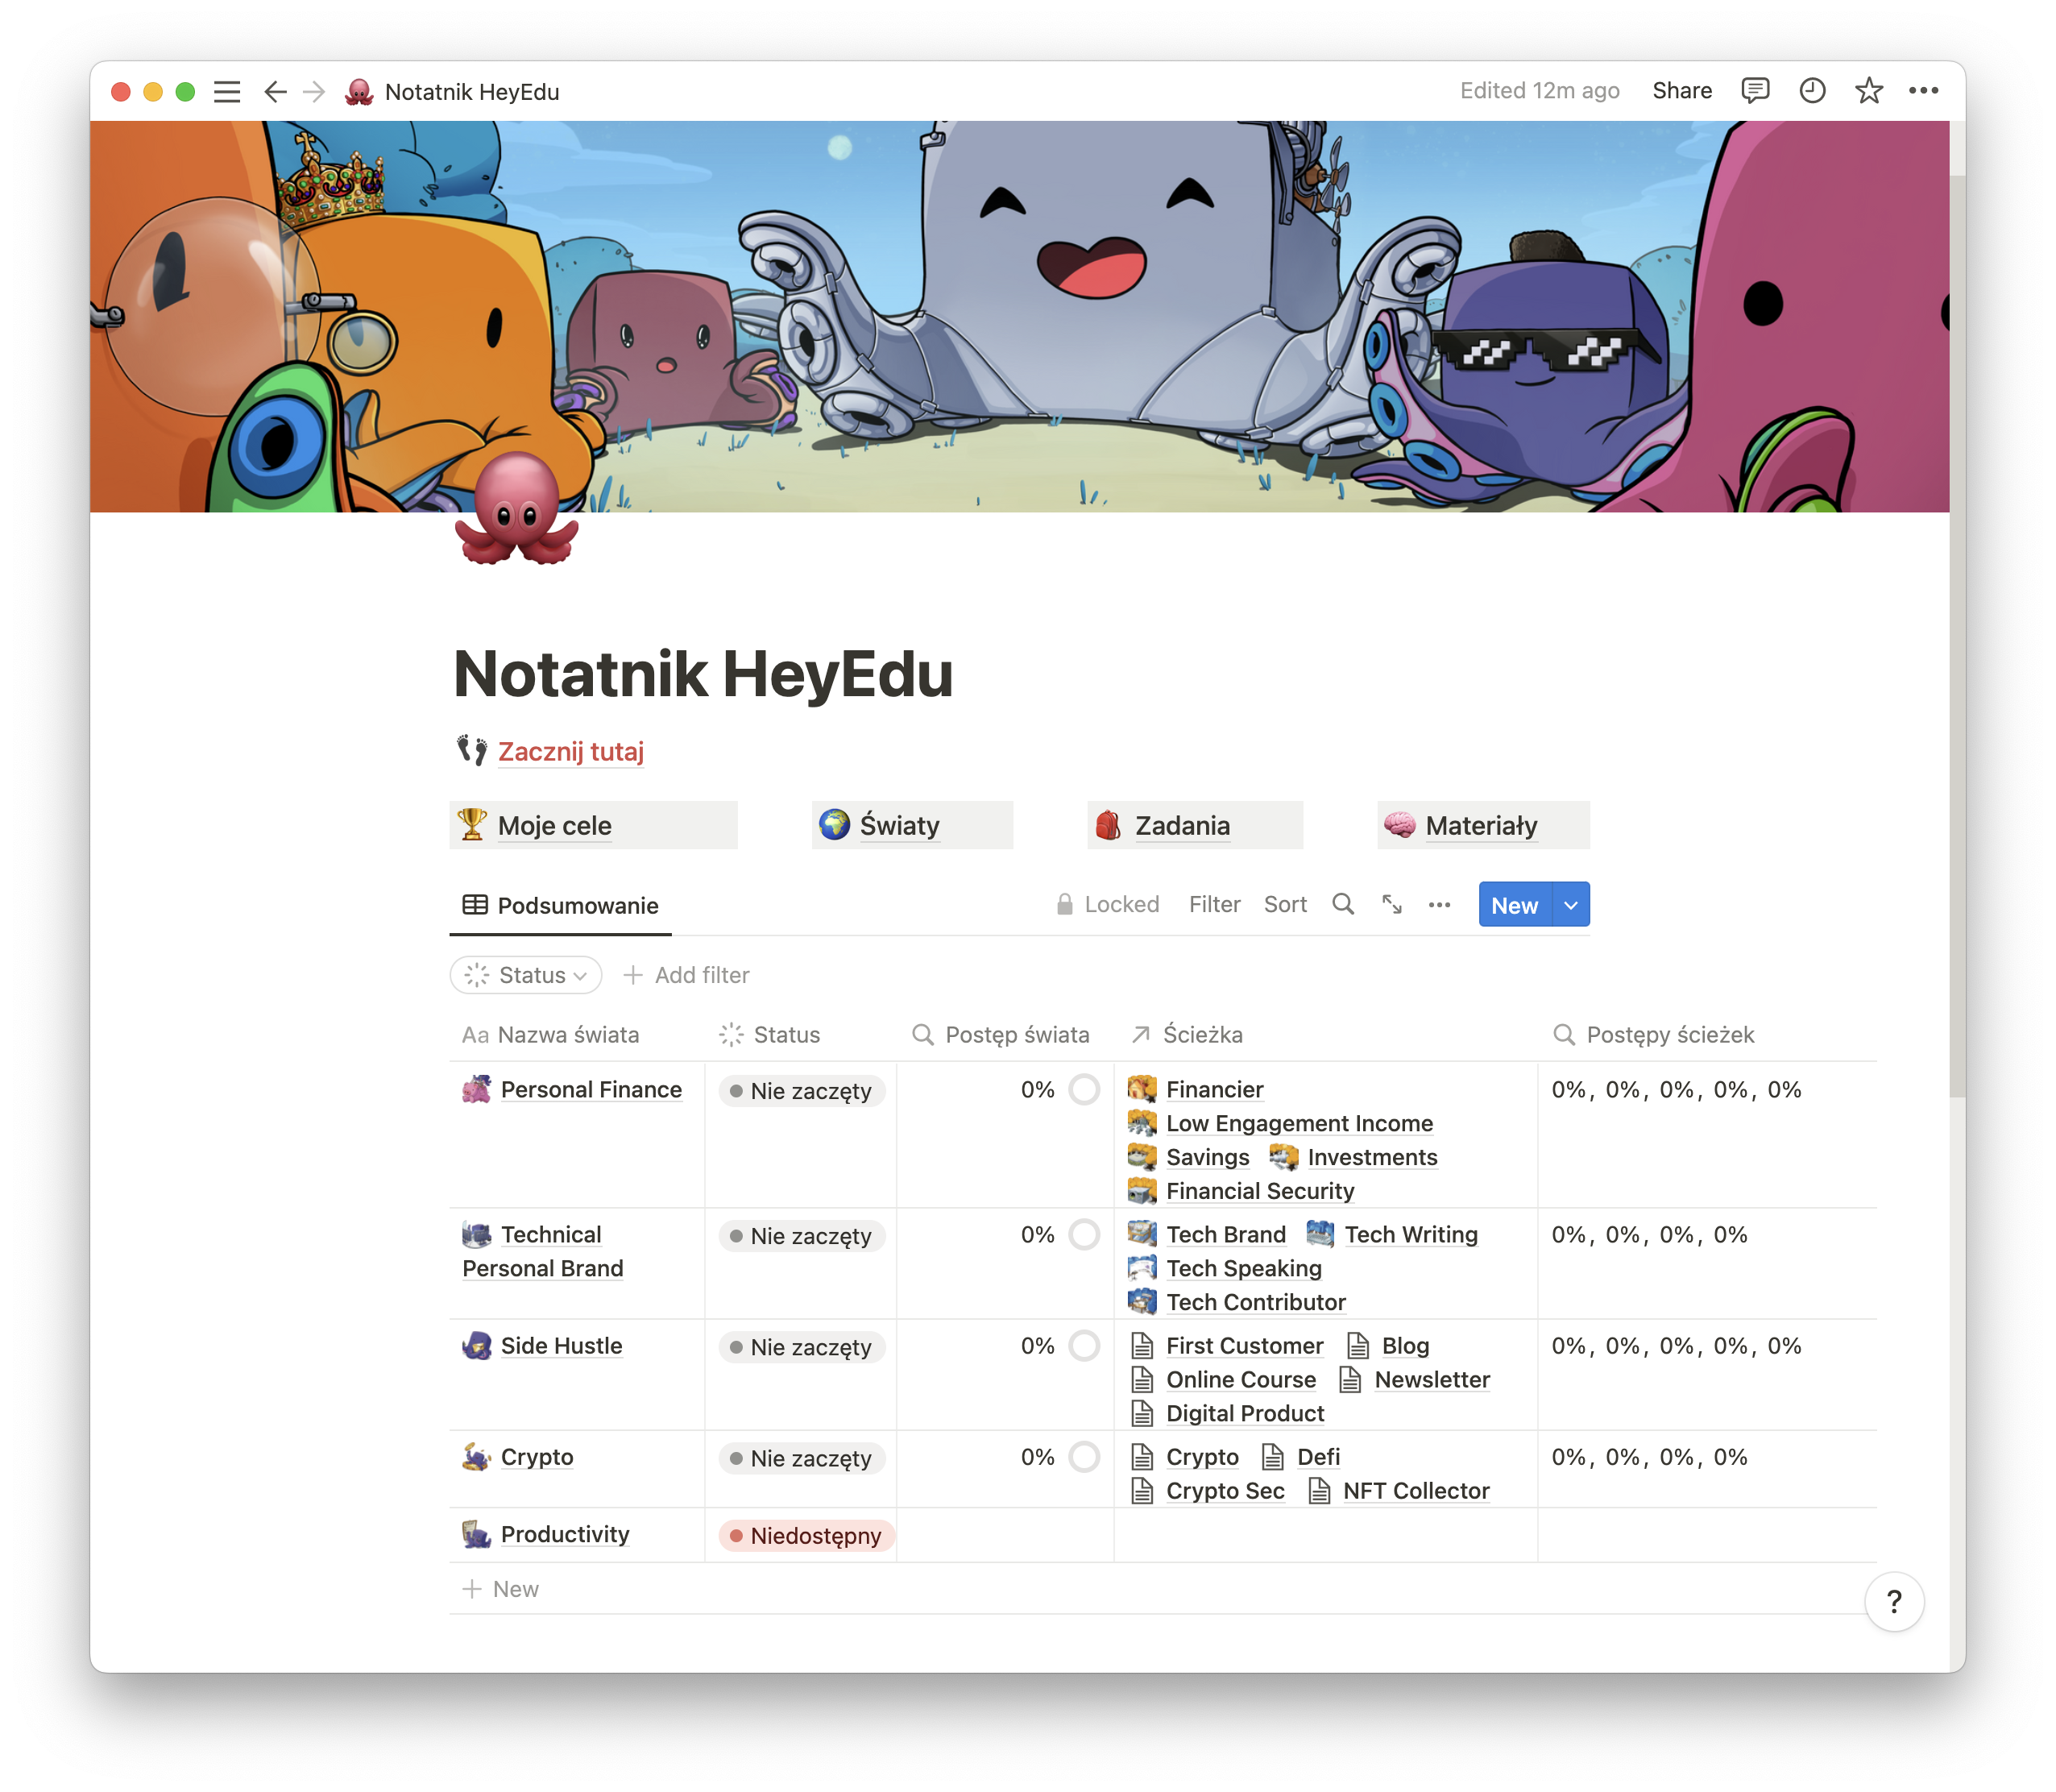
Task: Click the database search magnifier icon
Action: pyautogui.click(x=1343, y=905)
